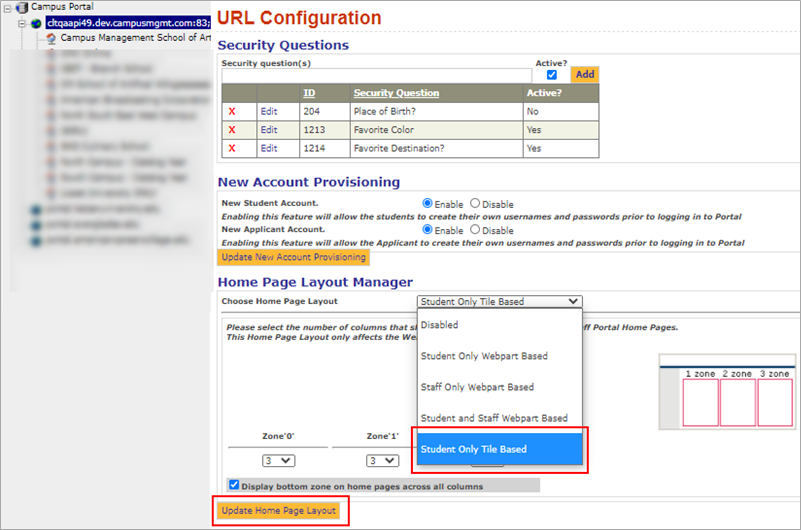This screenshot has height=530, width=801.
Task: Disable New Student Account
Action: click(475, 203)
